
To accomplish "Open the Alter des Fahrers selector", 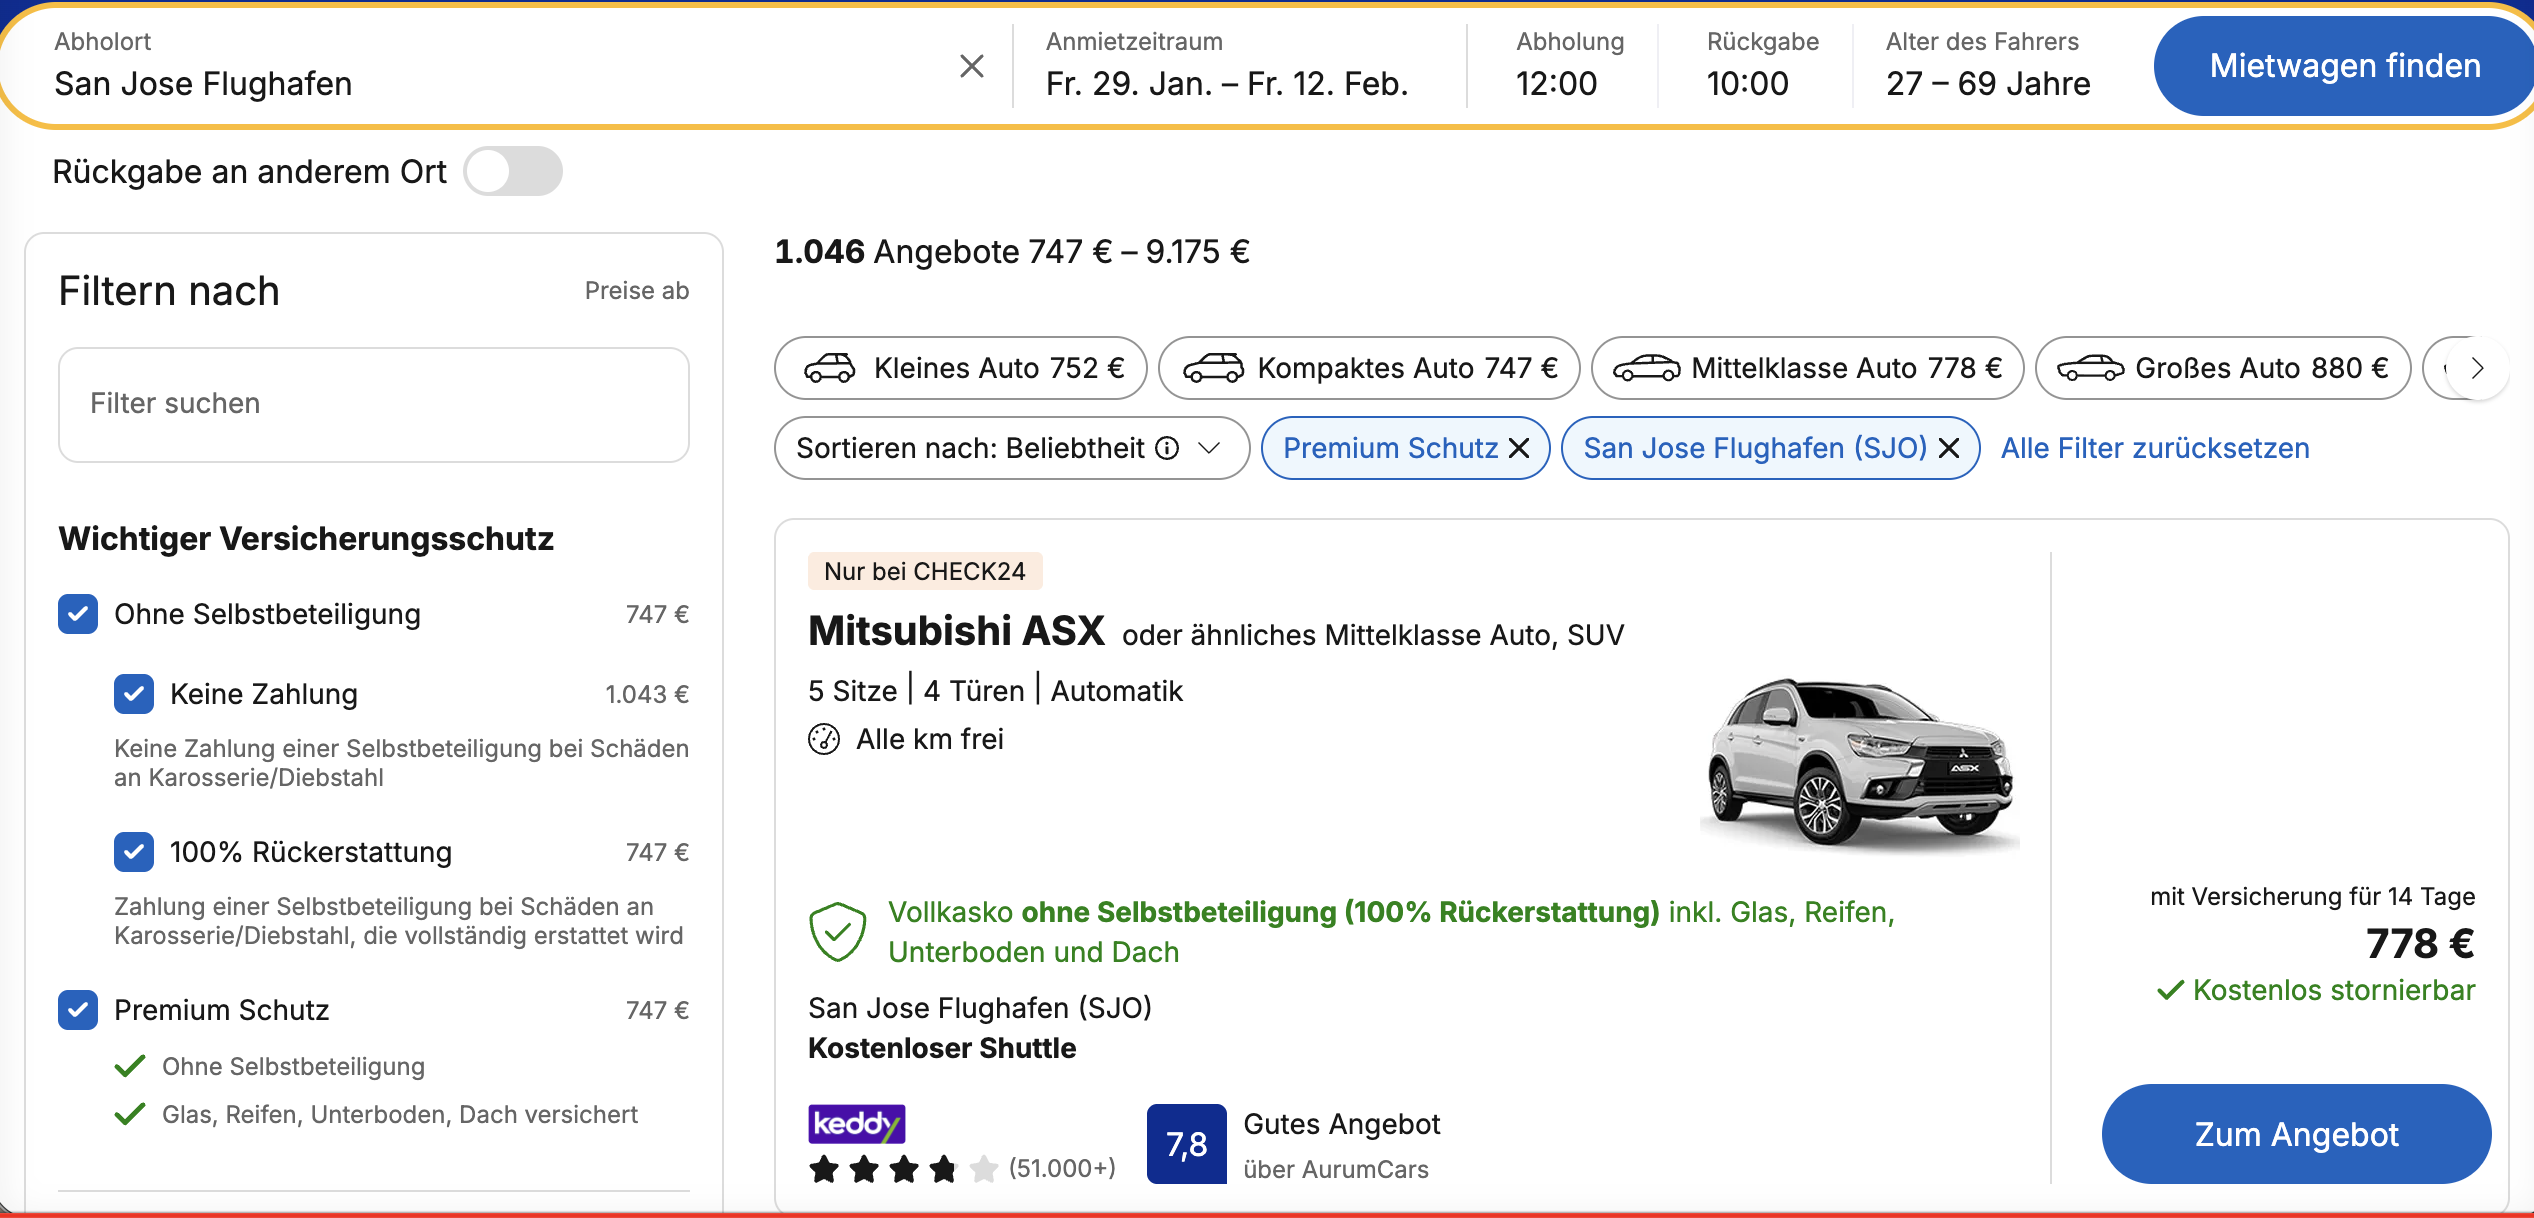I will click(x=1988, y=66).
